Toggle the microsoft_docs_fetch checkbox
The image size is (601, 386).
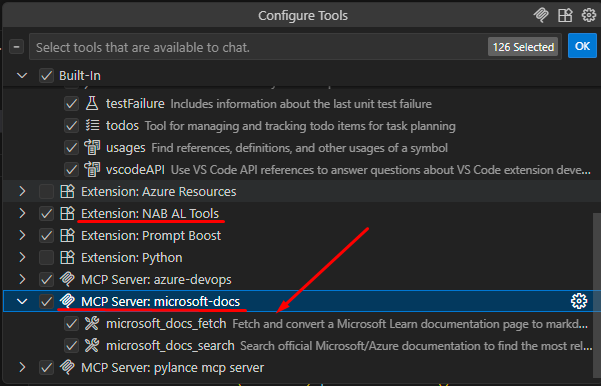pos(71,324)
